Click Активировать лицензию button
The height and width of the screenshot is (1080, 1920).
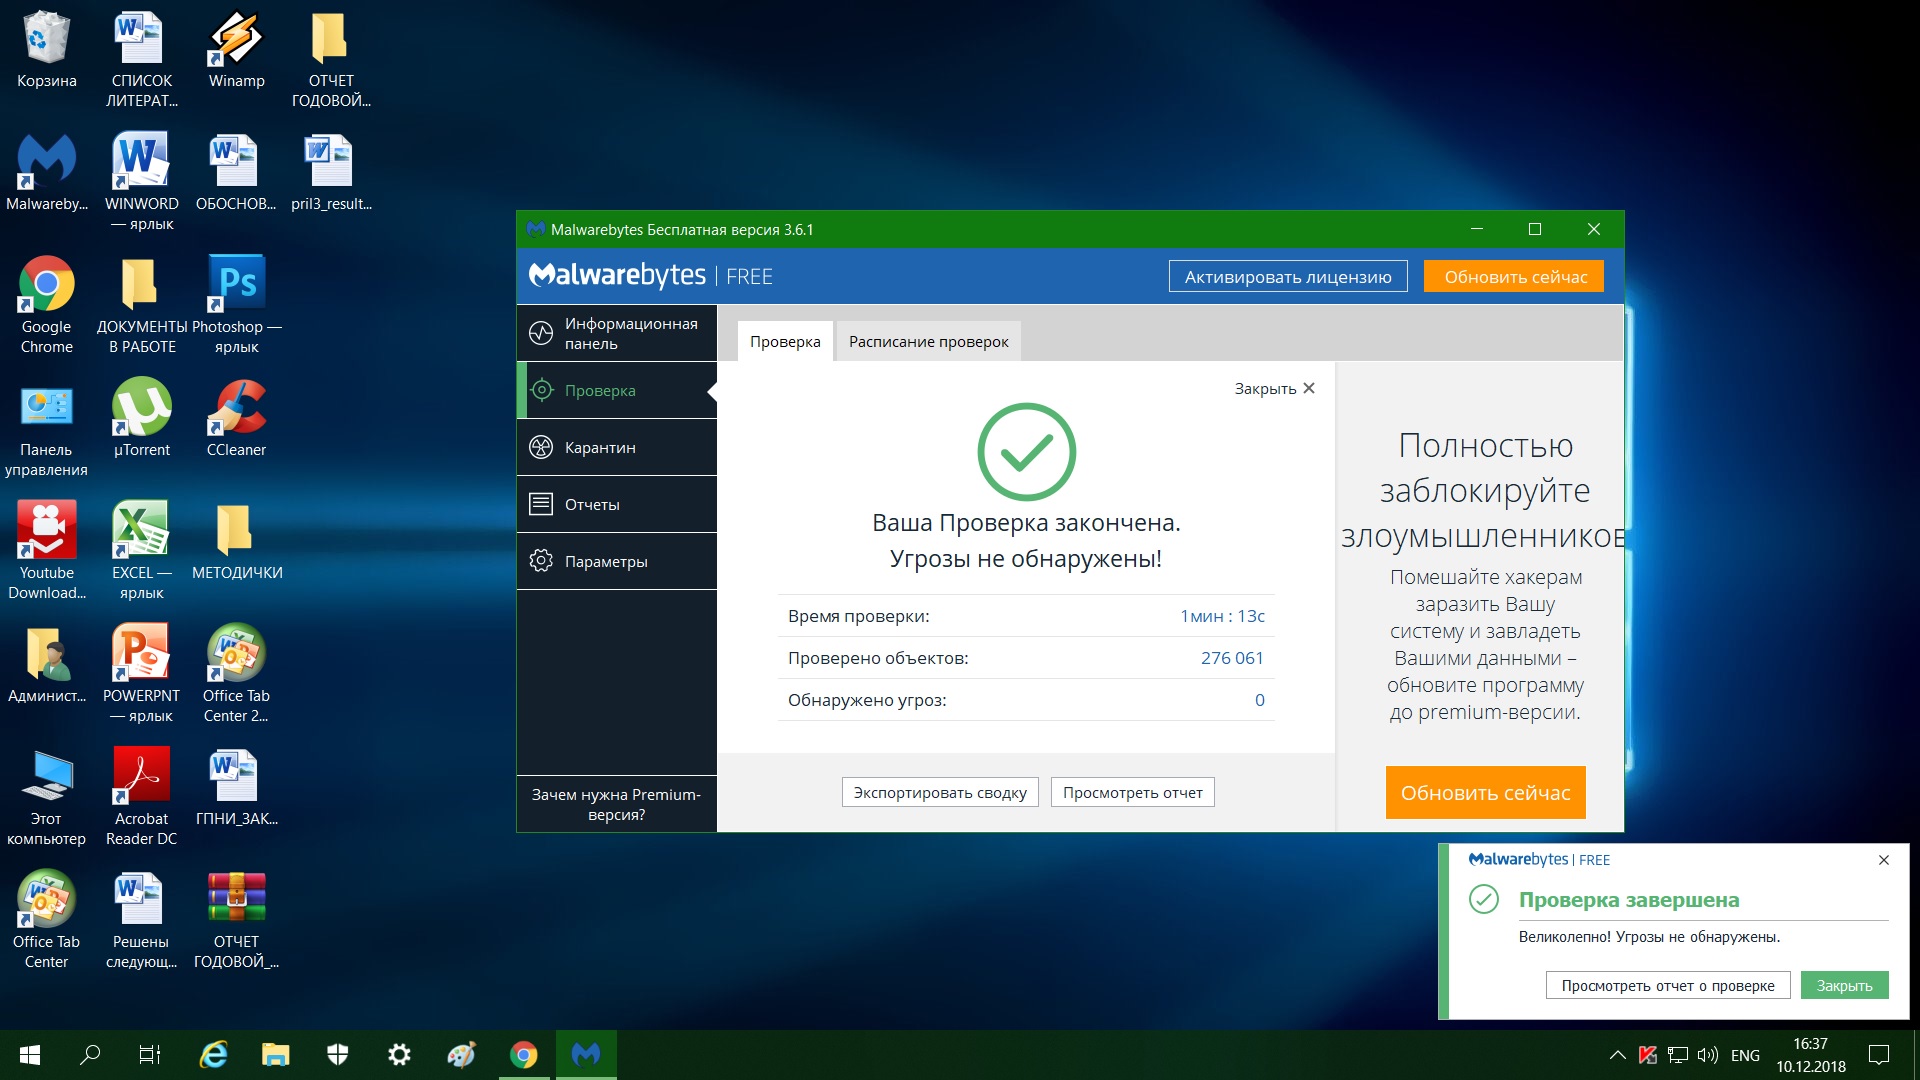1287,277
